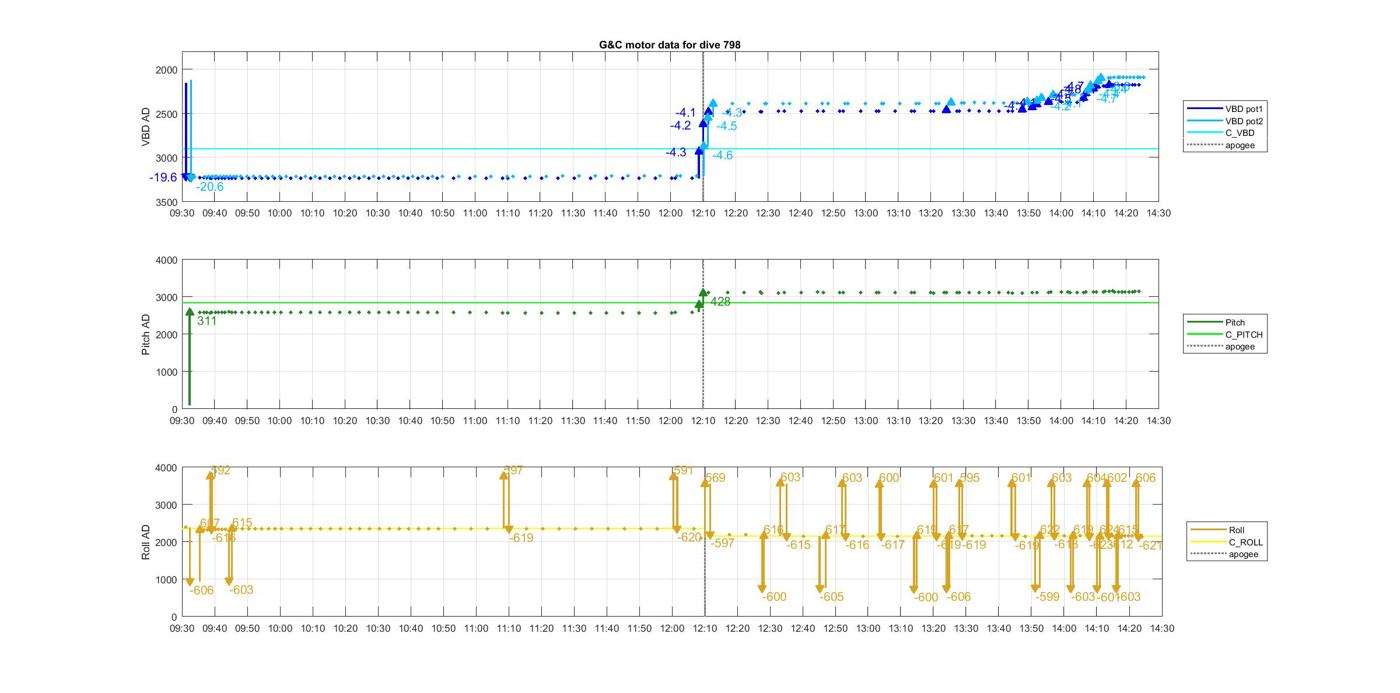Click the "14:30" tick under the VBD plot
This screenshot has height=693, width=1400.
point(1159,213)
